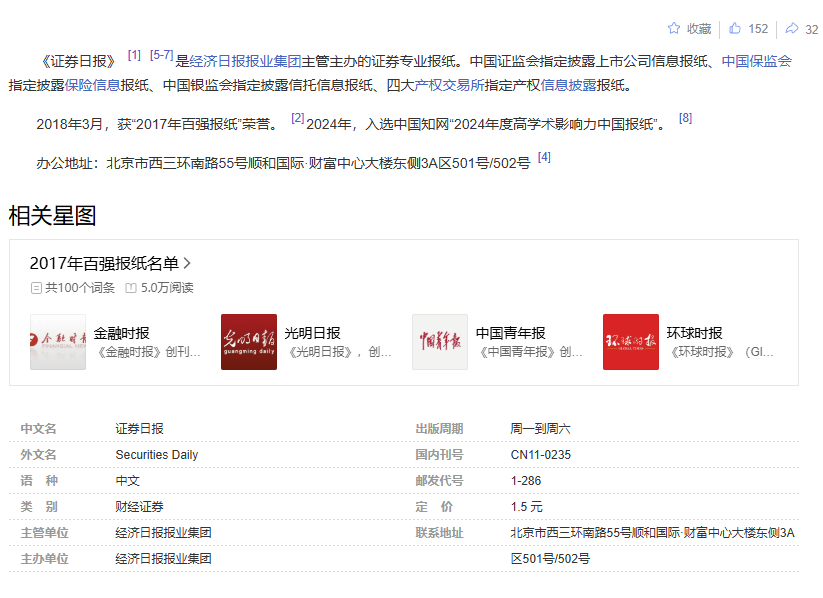Click the 联系地址 field label
823x598 pixels.
pyautogui.click(x=439, y=533)
